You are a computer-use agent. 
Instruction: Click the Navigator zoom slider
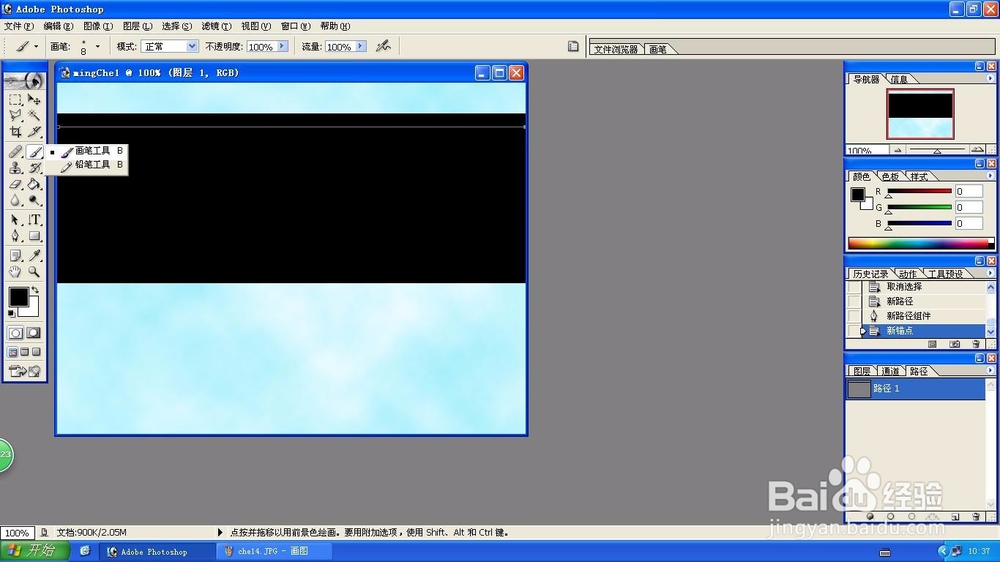click(x=937, y=150)
